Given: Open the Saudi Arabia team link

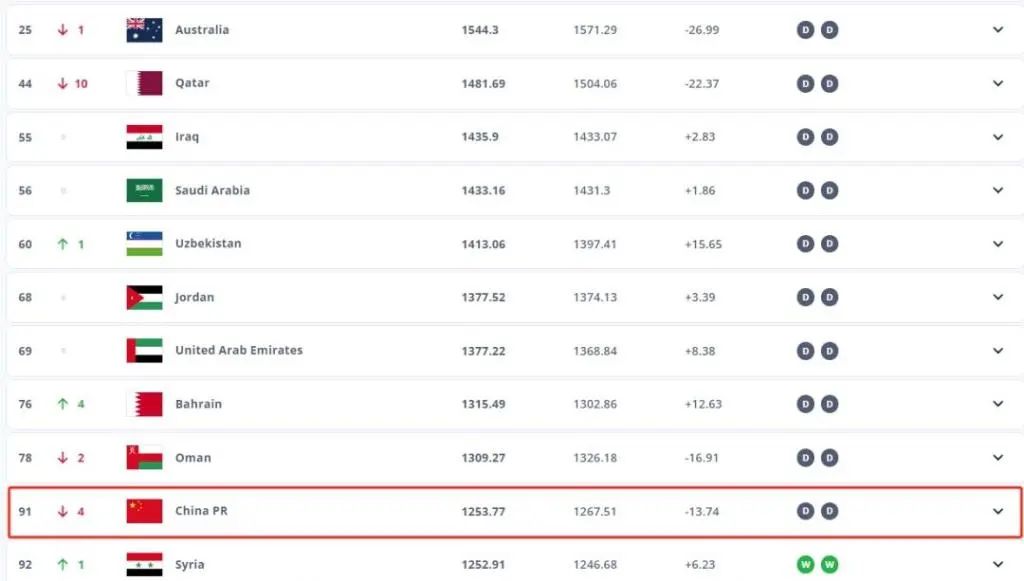Looking at the screenshot, I should [212, 190].
